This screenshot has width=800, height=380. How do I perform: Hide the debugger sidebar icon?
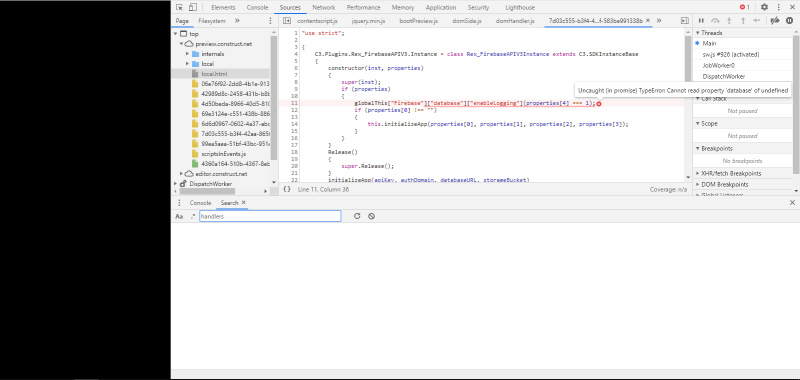[x=684, y=21]
